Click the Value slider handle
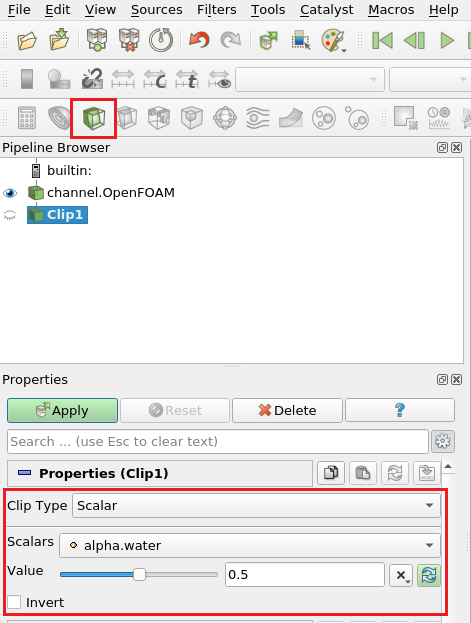 click(x=139, y=574)
